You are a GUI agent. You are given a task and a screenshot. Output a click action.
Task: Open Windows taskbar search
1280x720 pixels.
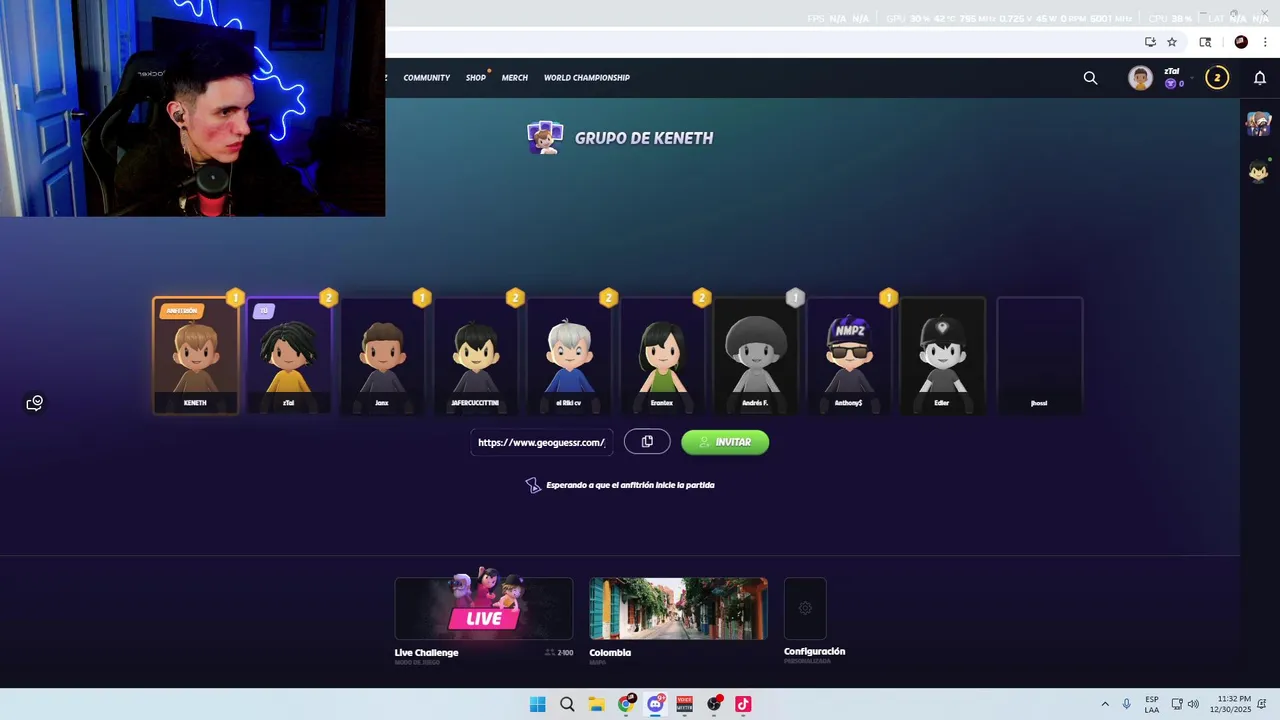(567, 704)
